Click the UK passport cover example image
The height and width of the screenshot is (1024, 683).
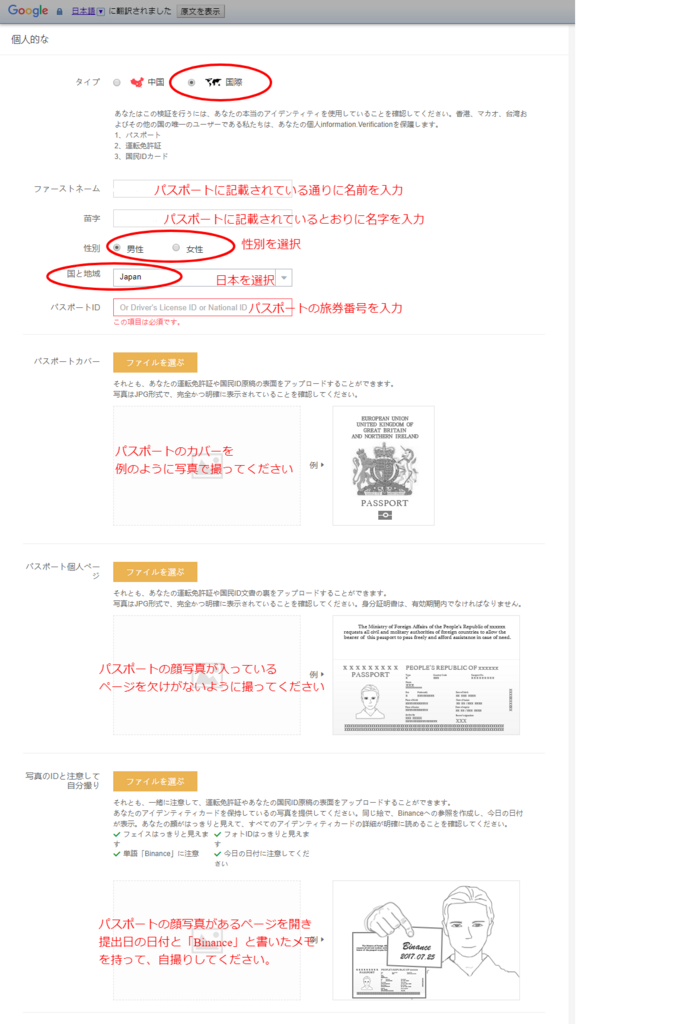click(384, 465)
